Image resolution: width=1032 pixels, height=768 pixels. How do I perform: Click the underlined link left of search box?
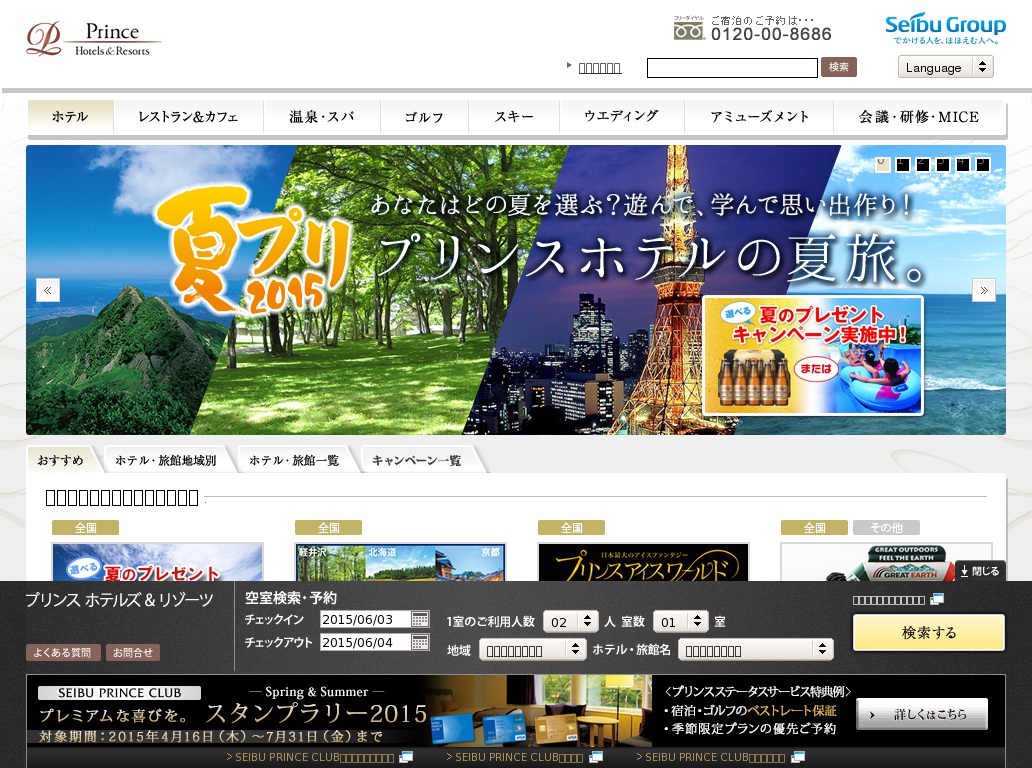[600, 68]
